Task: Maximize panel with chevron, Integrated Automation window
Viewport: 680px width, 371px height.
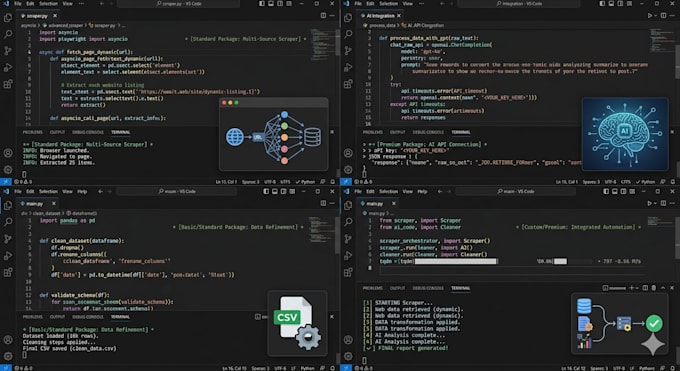Action: 663,288
